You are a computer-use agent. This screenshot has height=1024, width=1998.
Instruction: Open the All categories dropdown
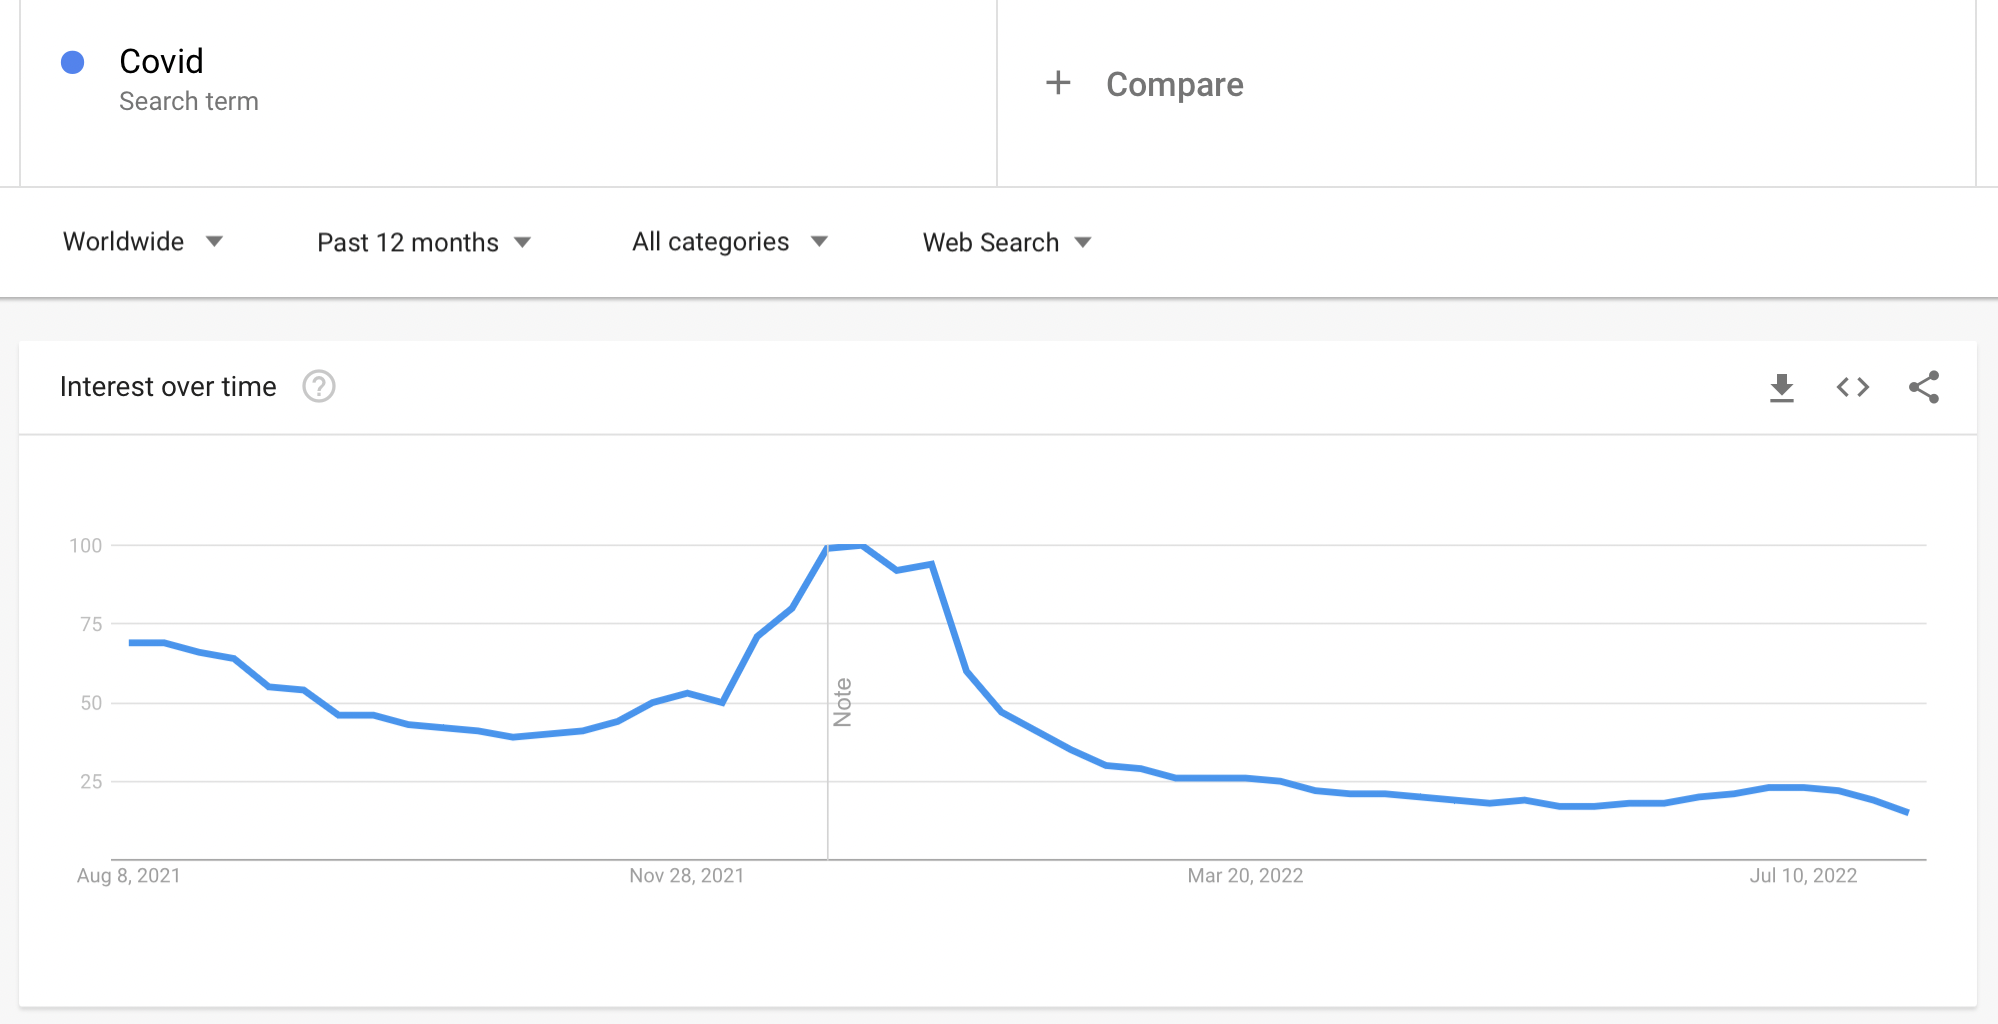[730, 242]
